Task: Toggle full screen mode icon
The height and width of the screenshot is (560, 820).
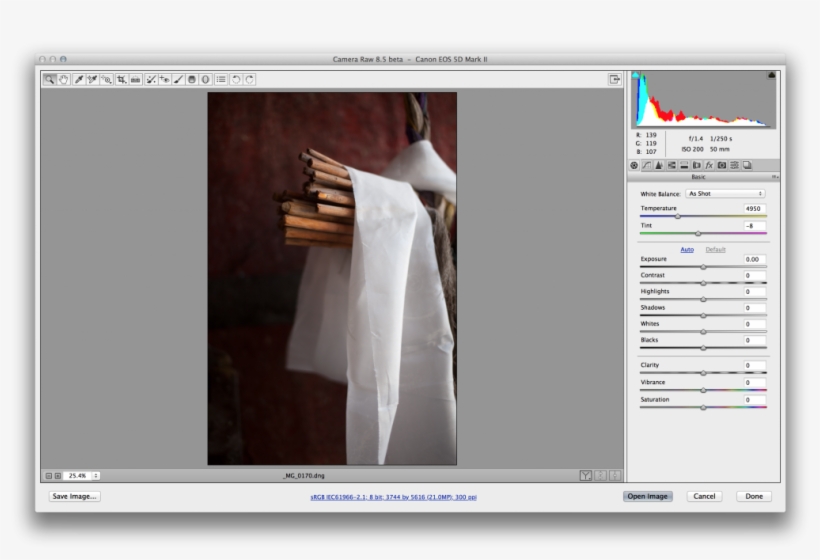Action: (x=615, y=79)
